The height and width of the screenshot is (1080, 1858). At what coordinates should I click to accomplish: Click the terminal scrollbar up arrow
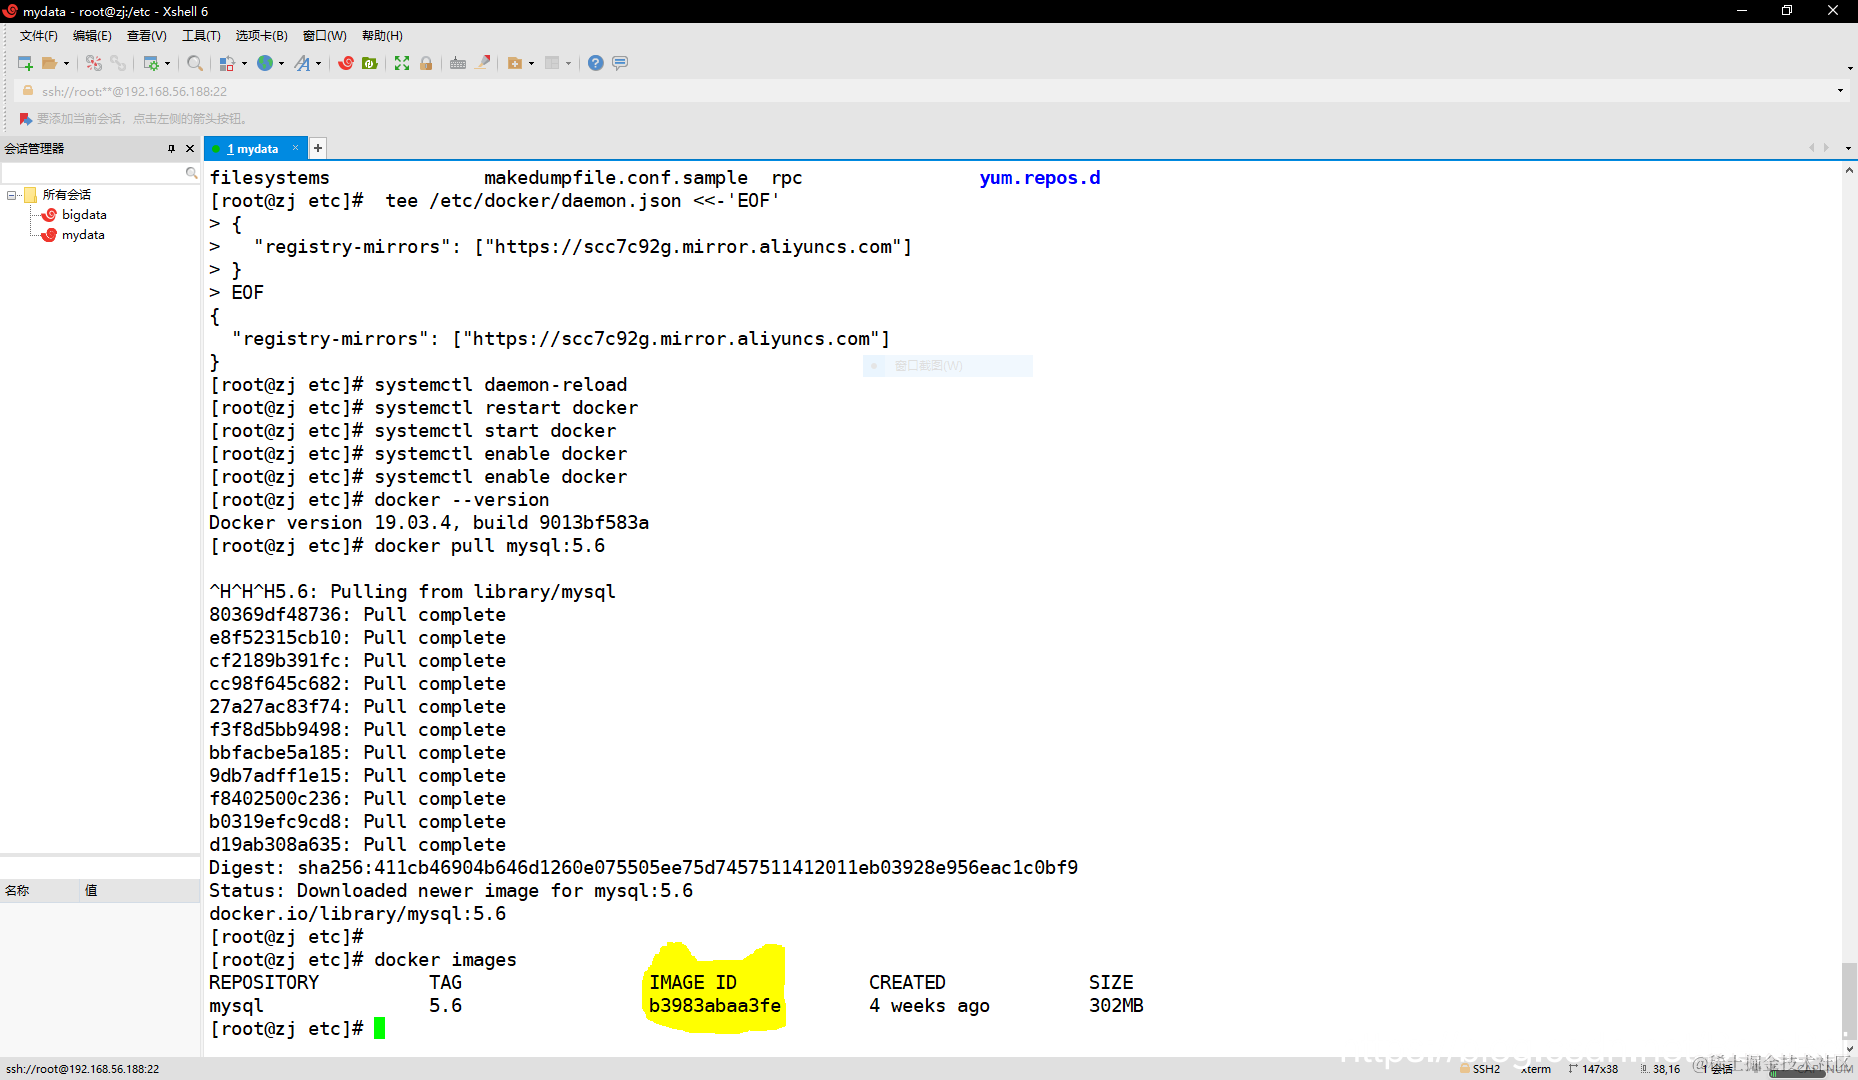click(1849, 171)
